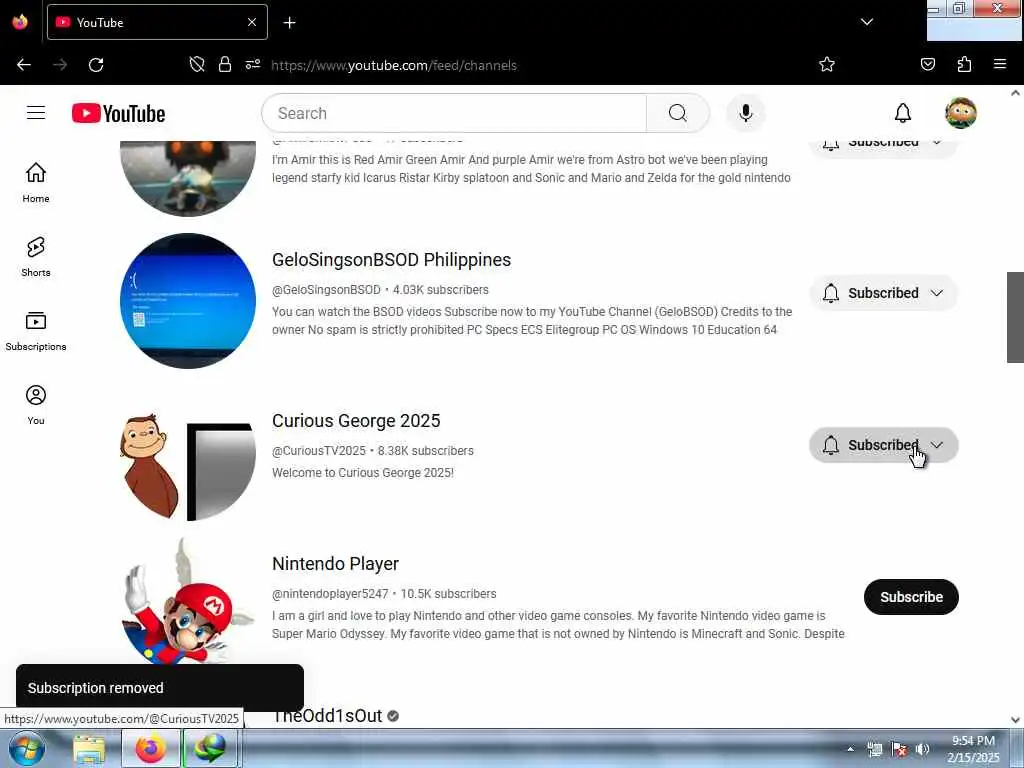The image size is (1024, 768).
Task: Open the YouTube notifications bell
Action: [x=903, y=113]
